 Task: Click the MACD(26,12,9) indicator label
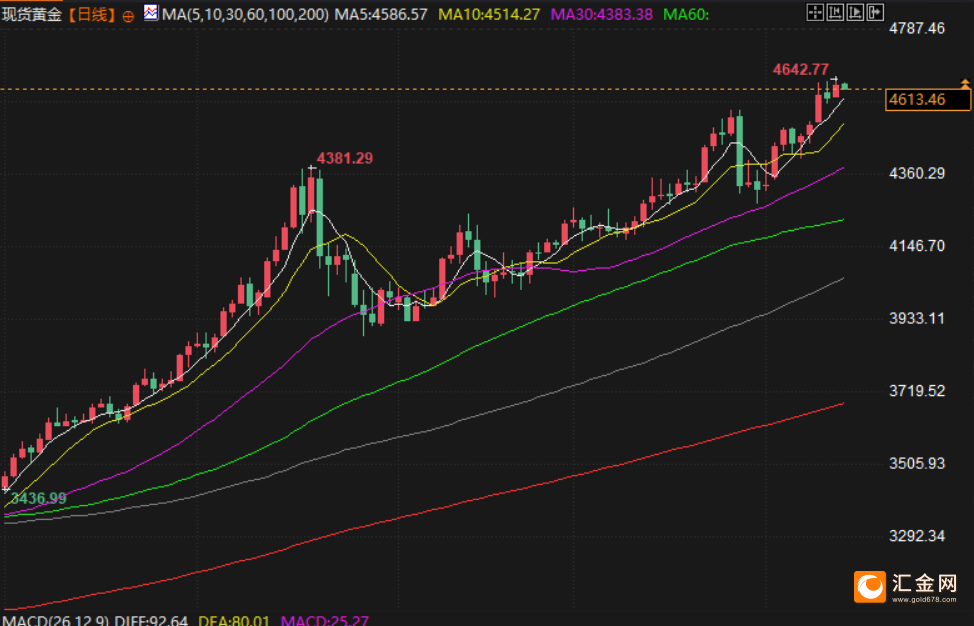tap(55, 620)
